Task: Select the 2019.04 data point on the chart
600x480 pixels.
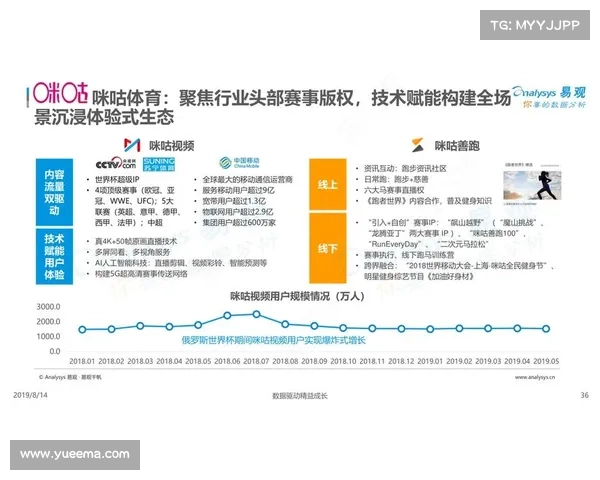Action: click(x=517, y=328)
